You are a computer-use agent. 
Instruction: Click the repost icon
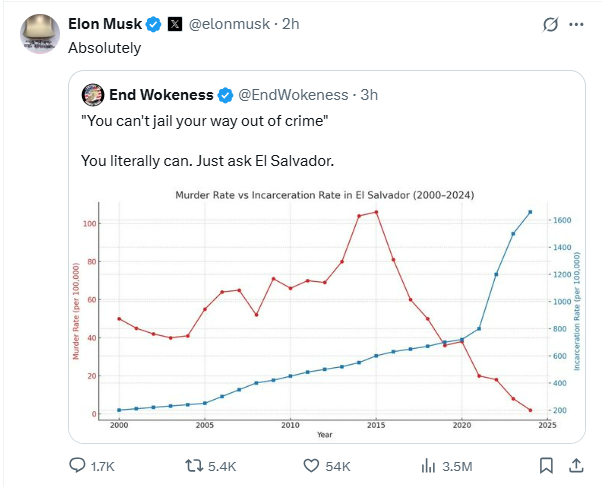coord(195,465)
